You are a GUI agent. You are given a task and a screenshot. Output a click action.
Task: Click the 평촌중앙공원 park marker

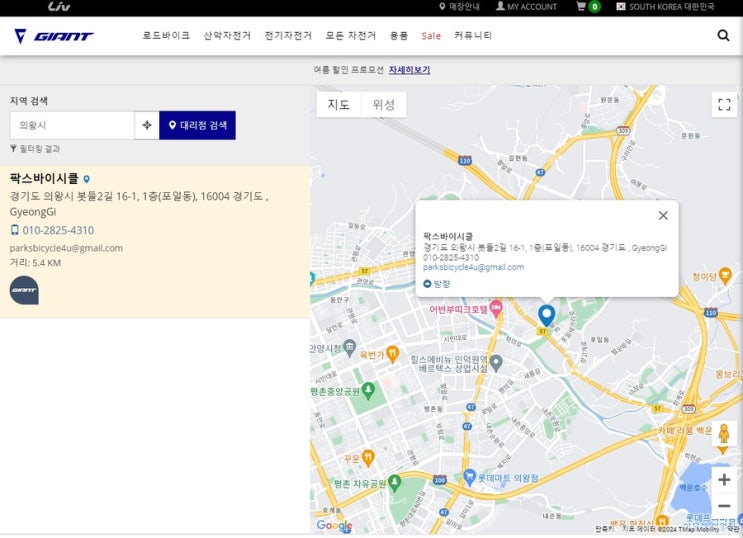point(368,391)
